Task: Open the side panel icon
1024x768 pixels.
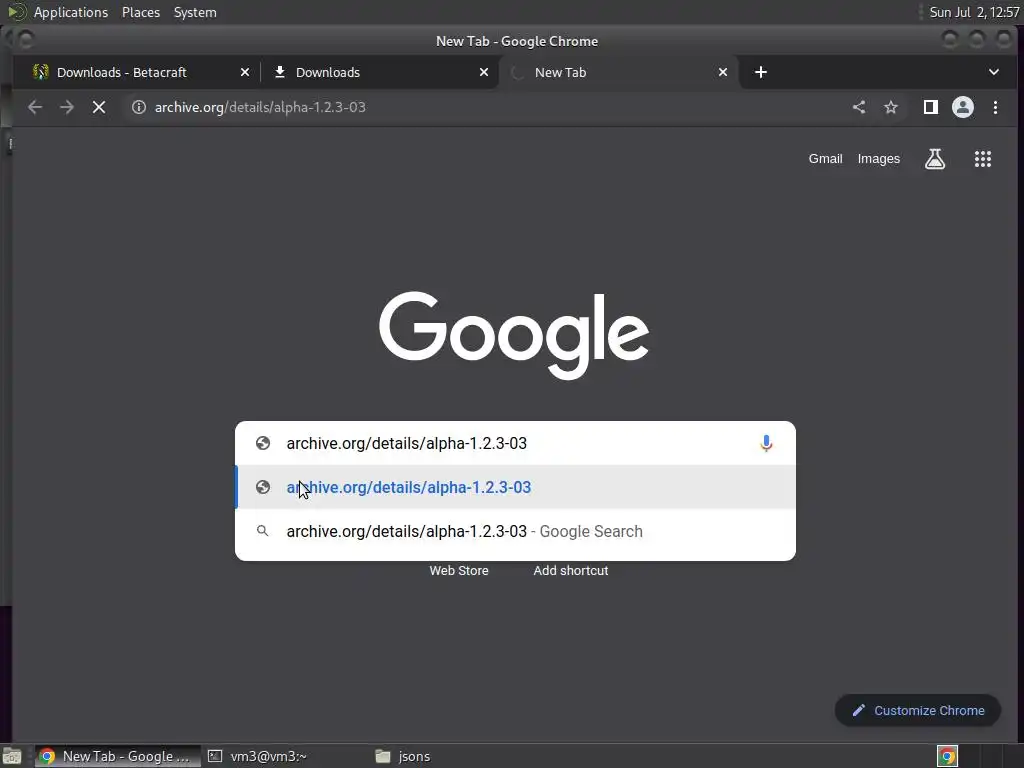Action: 931,107
